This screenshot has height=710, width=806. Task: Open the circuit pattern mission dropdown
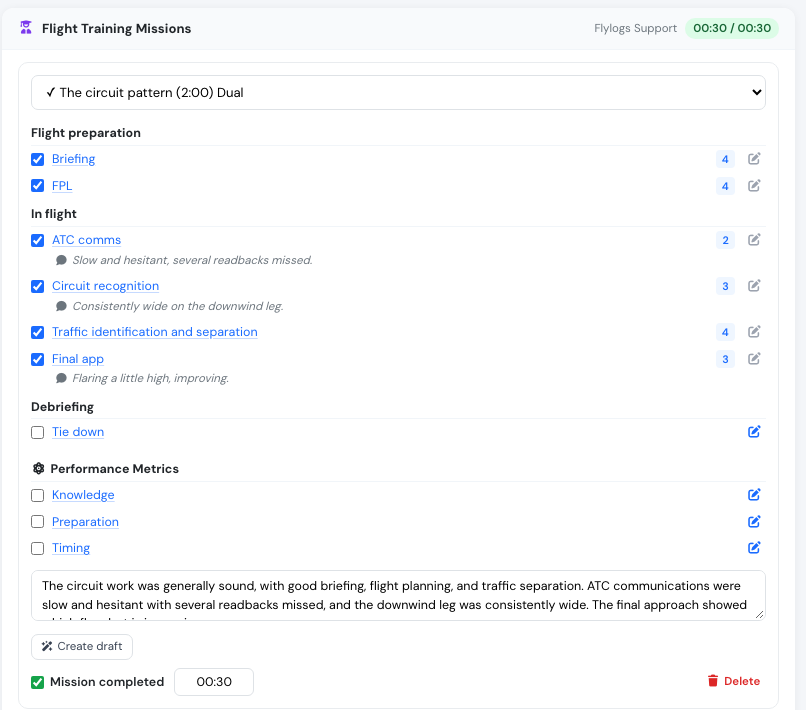(398, 93)
